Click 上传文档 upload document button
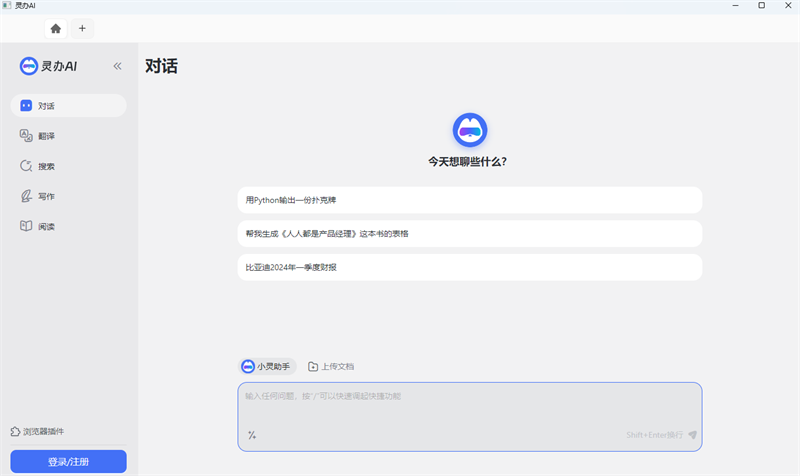This screenshot has width=800, height=476. 331,367
